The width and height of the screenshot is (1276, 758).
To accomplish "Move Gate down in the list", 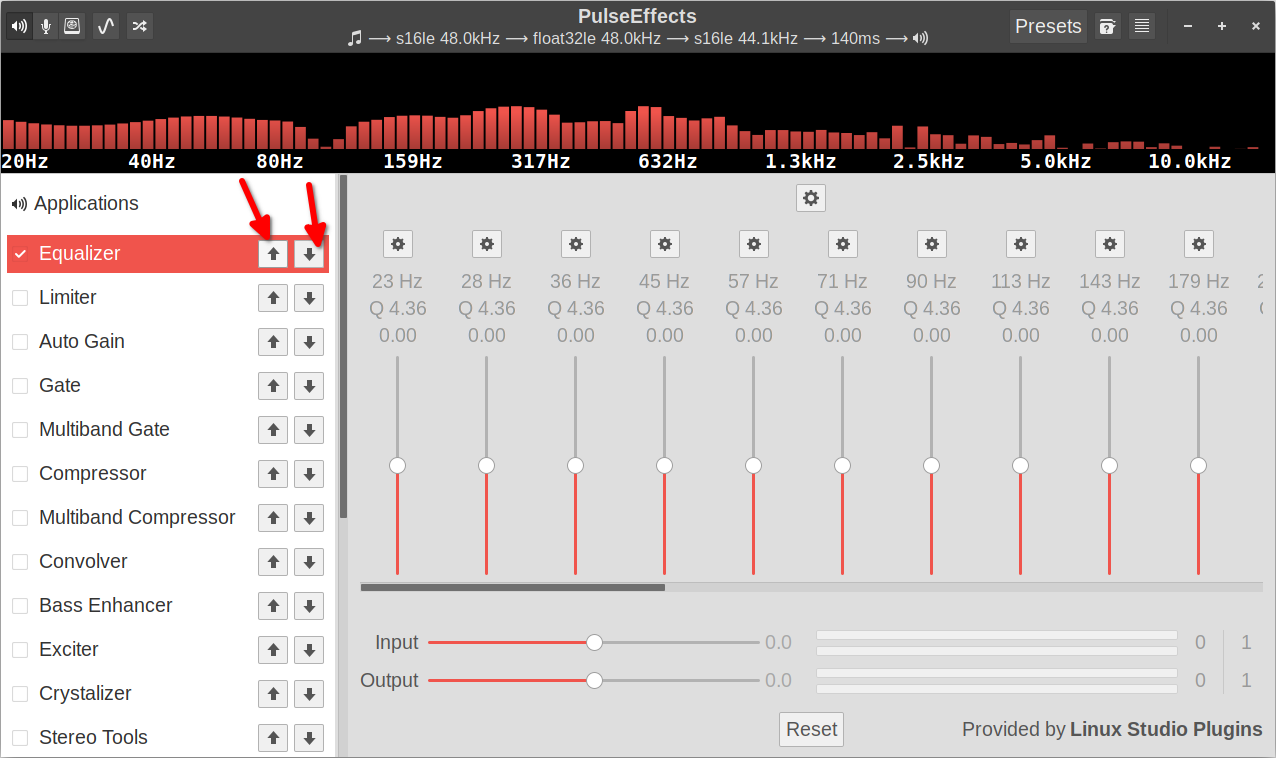I will tap(309, 386).
